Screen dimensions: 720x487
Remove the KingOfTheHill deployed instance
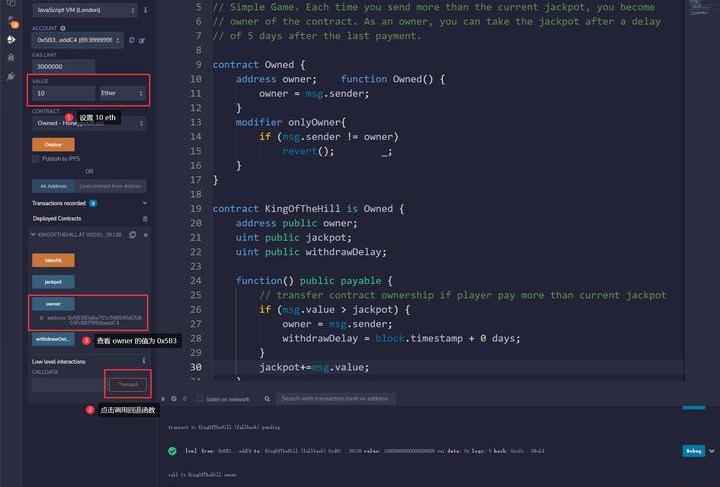[x=145, y=235]
